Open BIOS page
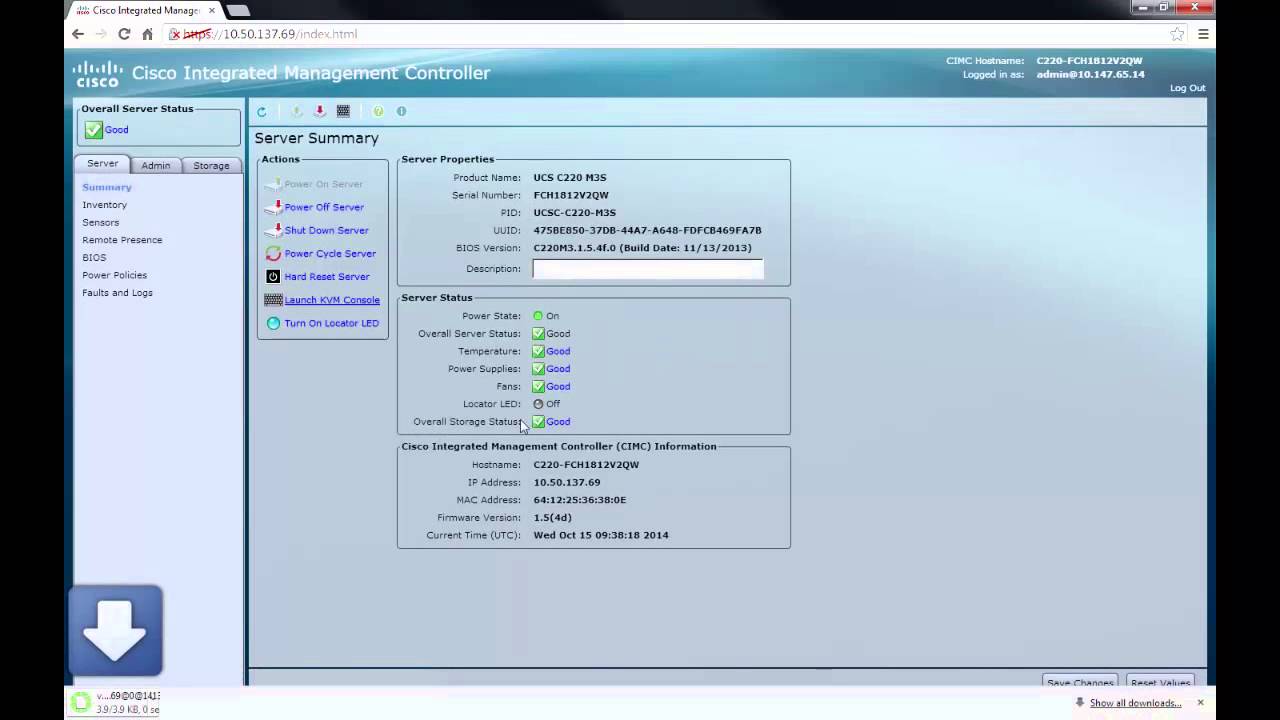 coord(94,258)
